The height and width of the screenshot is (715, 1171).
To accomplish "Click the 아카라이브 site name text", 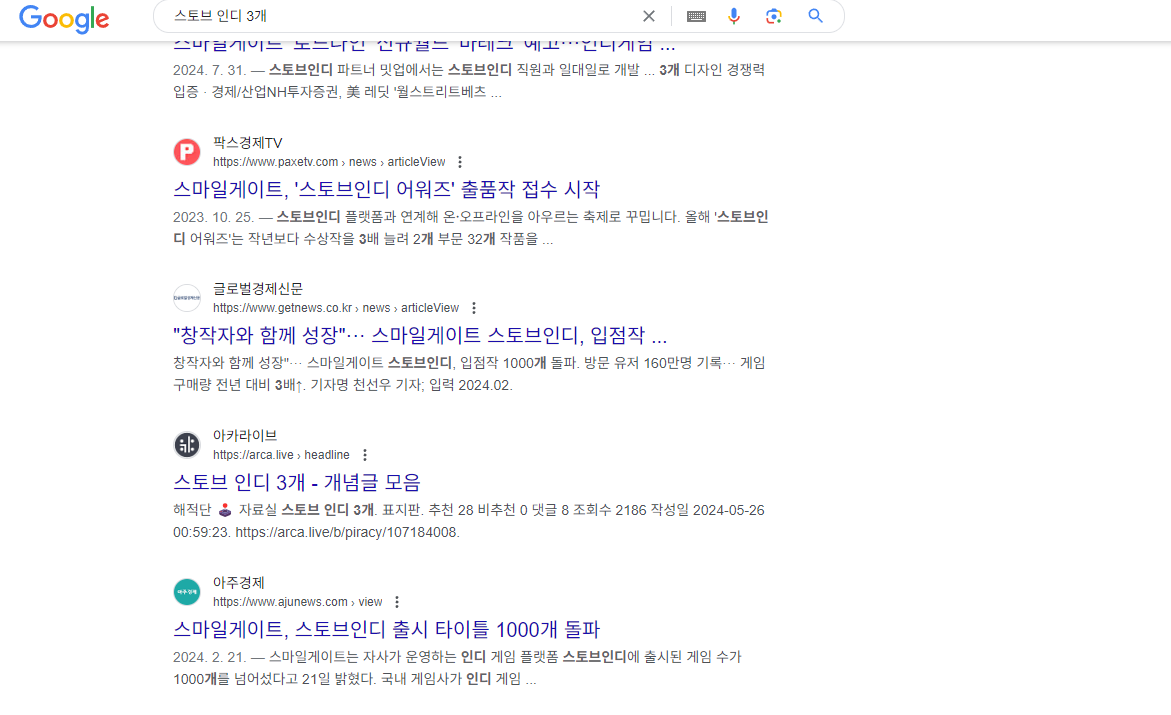I will point(245,436).
